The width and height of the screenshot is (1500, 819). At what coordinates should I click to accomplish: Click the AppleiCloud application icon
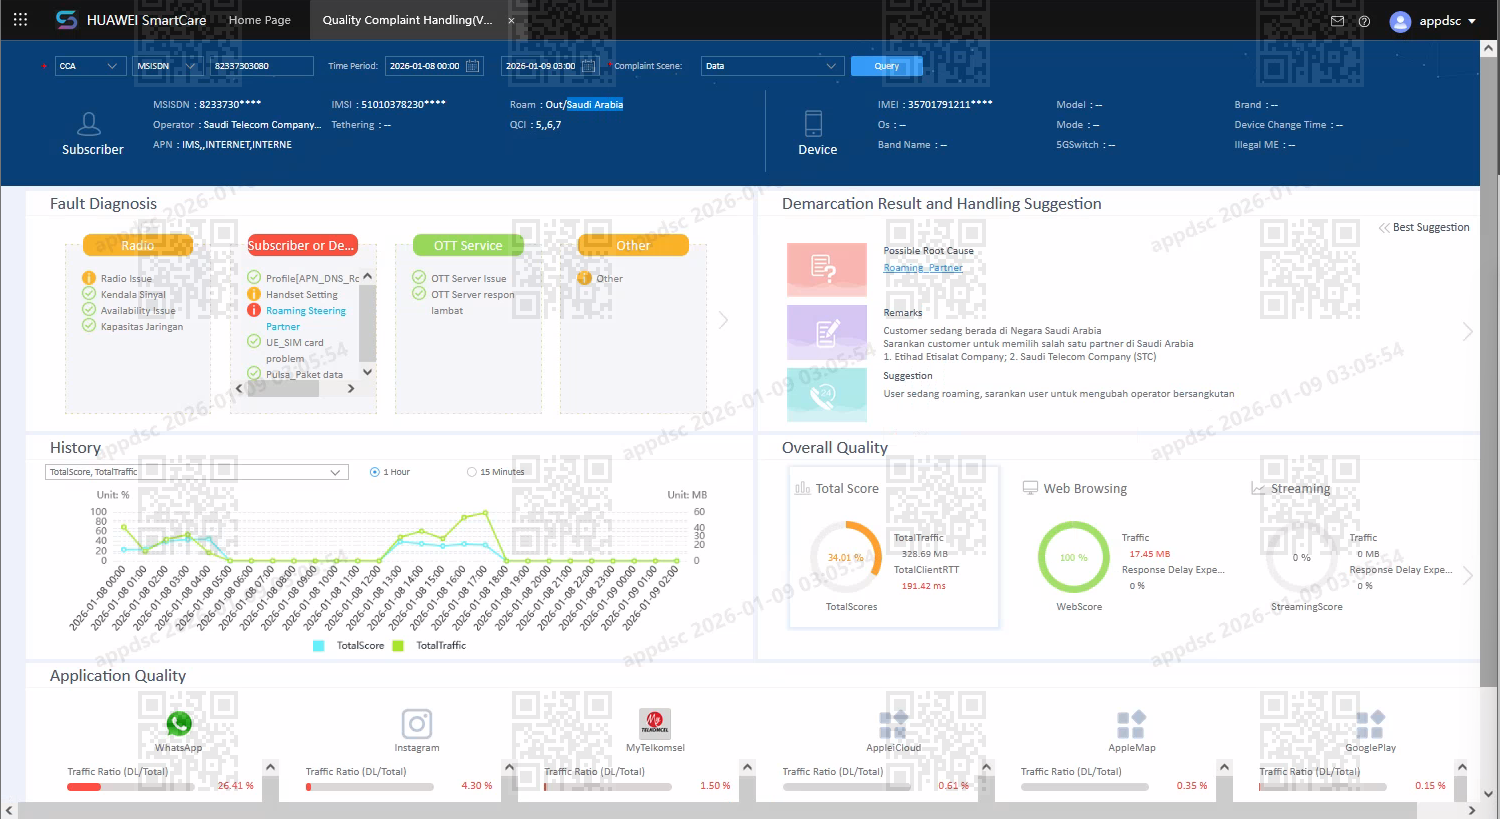(x=893, y=724)
